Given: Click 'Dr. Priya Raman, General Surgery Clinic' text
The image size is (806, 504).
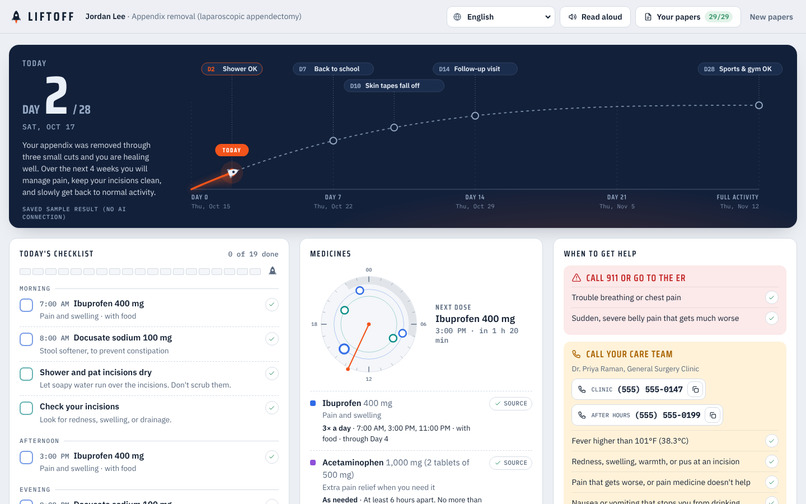Looking at the screenshot, I should point(635,369).
